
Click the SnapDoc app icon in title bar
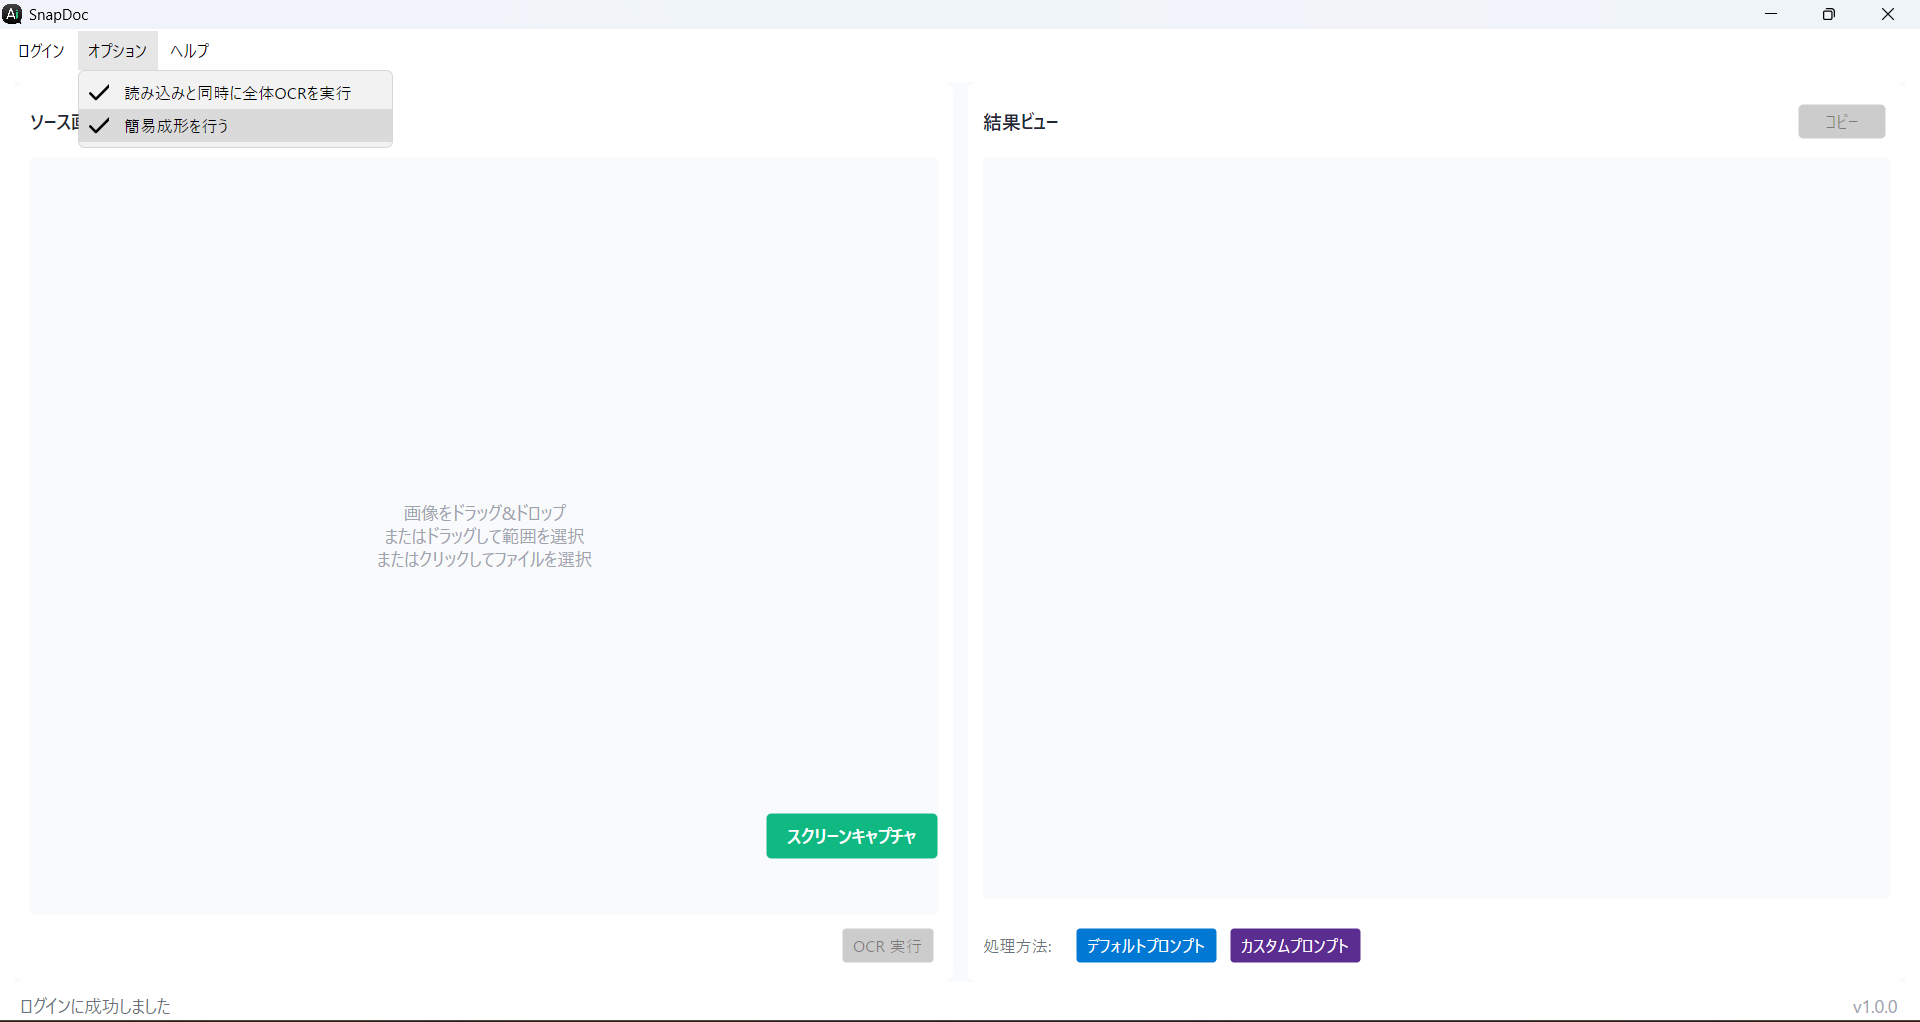coord(12,14)
